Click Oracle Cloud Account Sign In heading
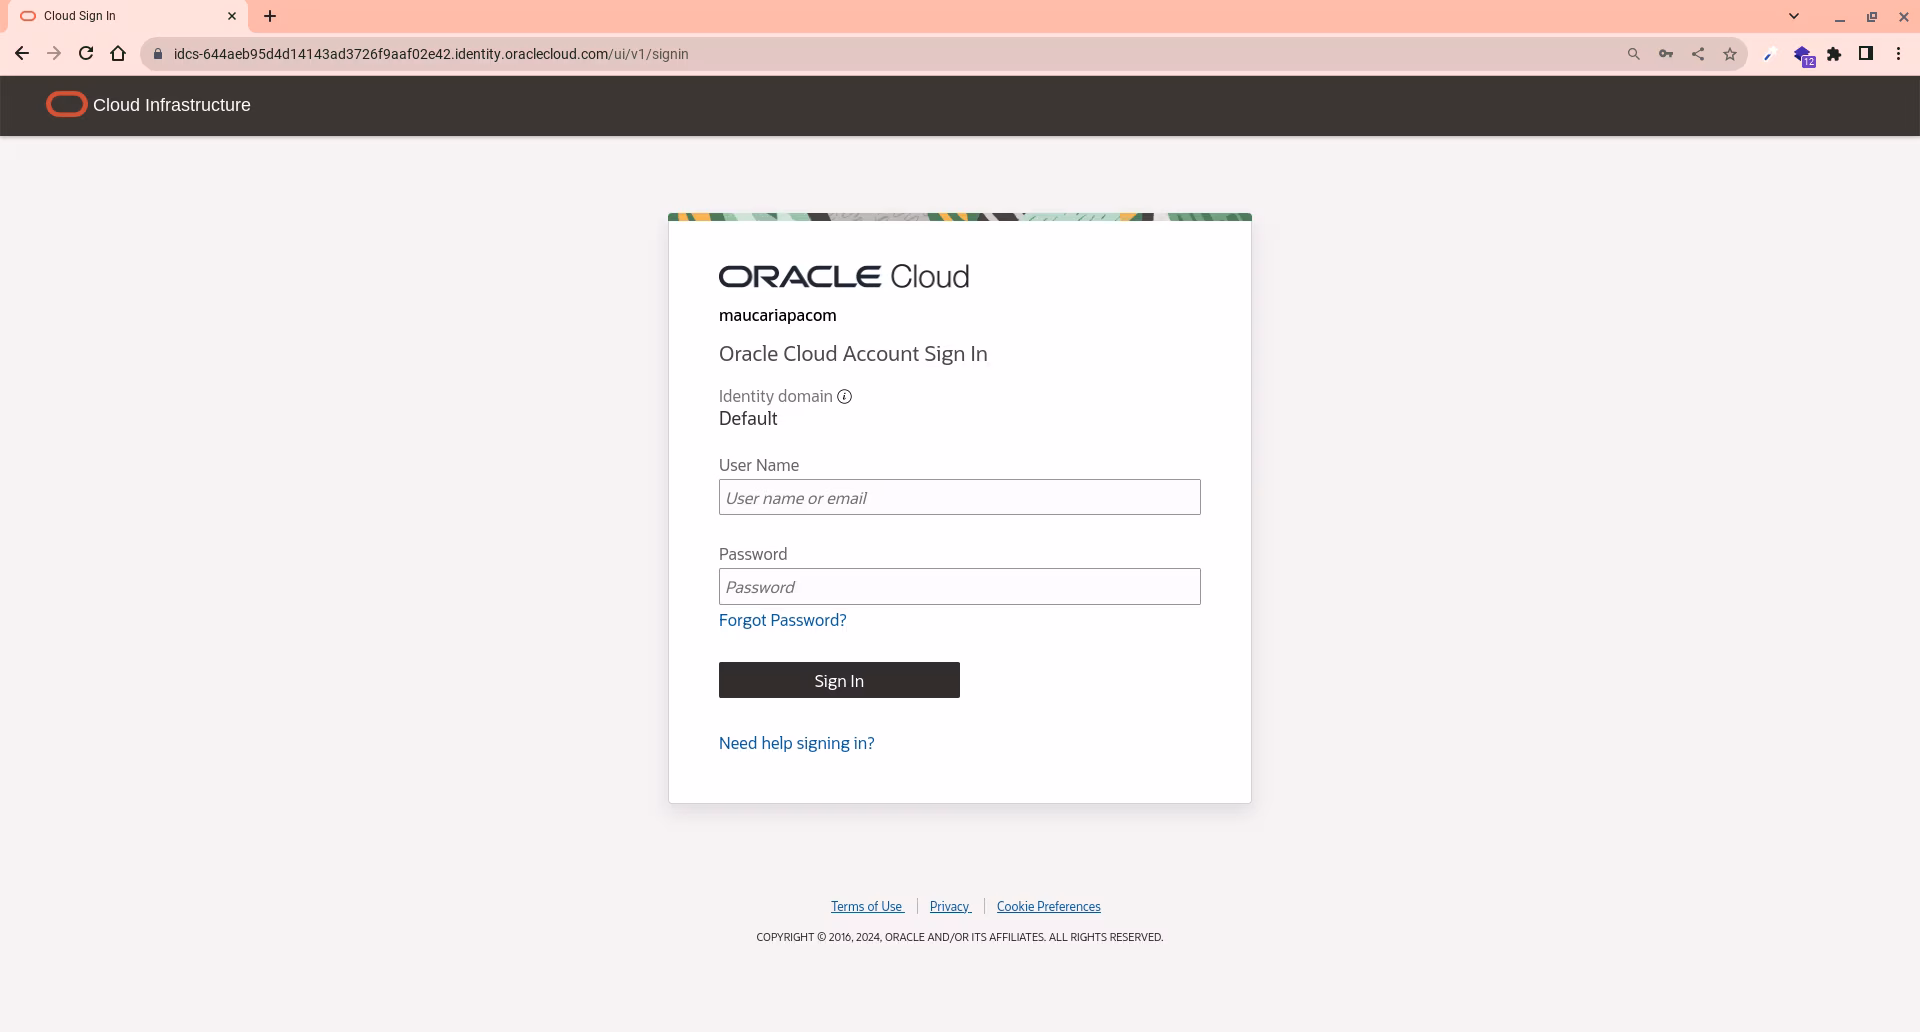Viewport: 1920px width, 1032px height. (x=853, y=354)
